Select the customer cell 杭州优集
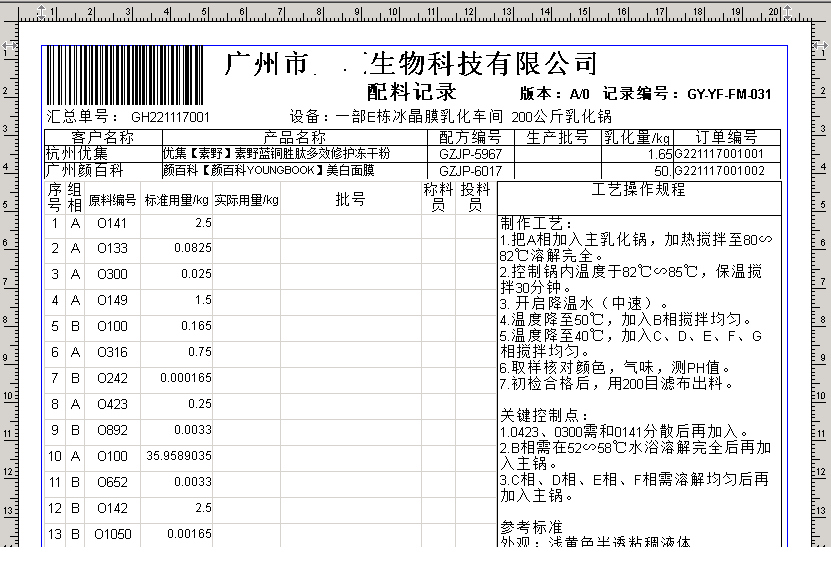This screenshot has height=576, width=831. [72, 154]
